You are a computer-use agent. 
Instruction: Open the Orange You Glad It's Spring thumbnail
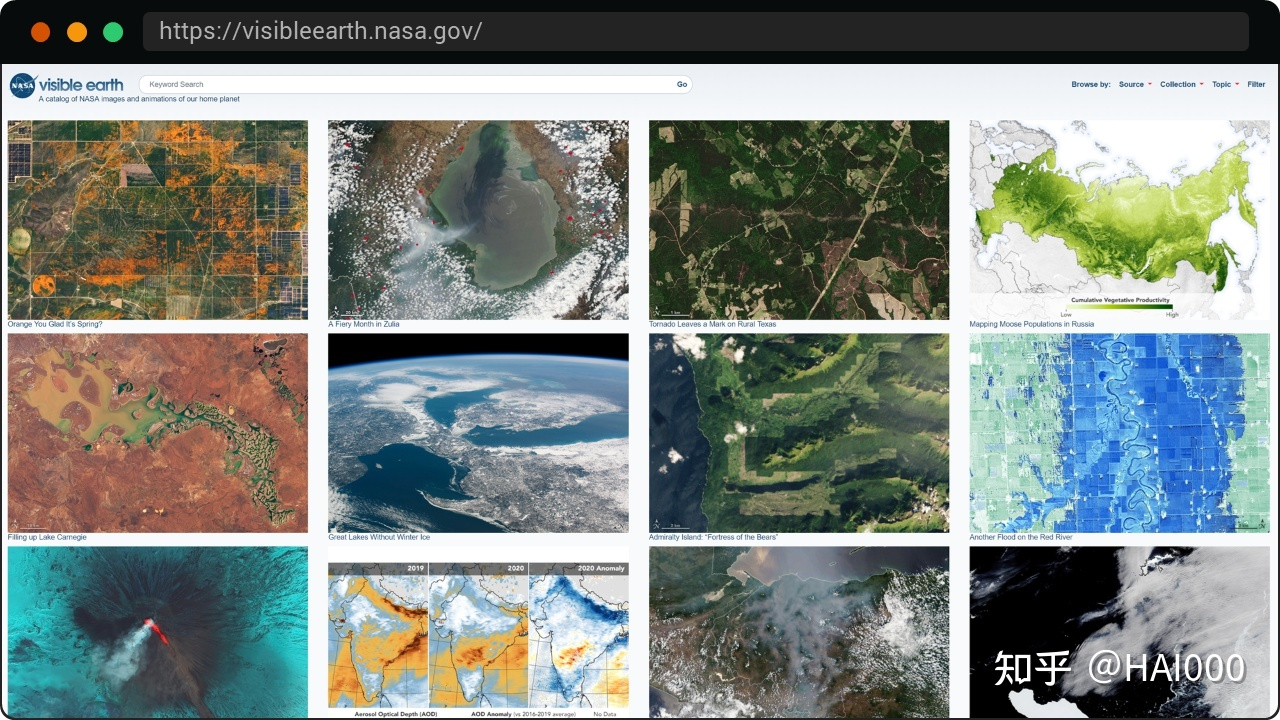pyautogui.click(x=158, y=220)
